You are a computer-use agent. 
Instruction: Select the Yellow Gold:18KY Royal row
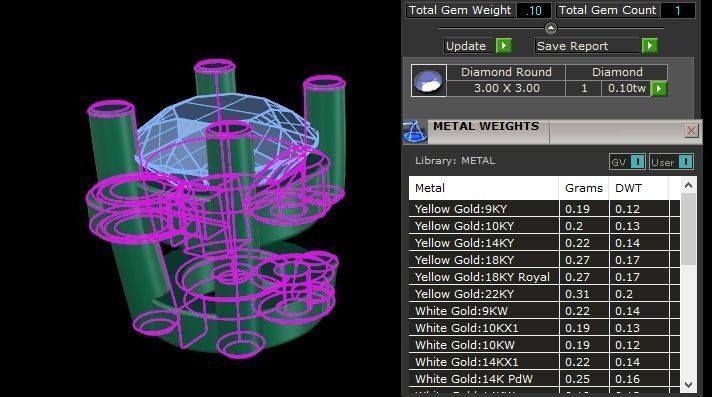(544, 277)
